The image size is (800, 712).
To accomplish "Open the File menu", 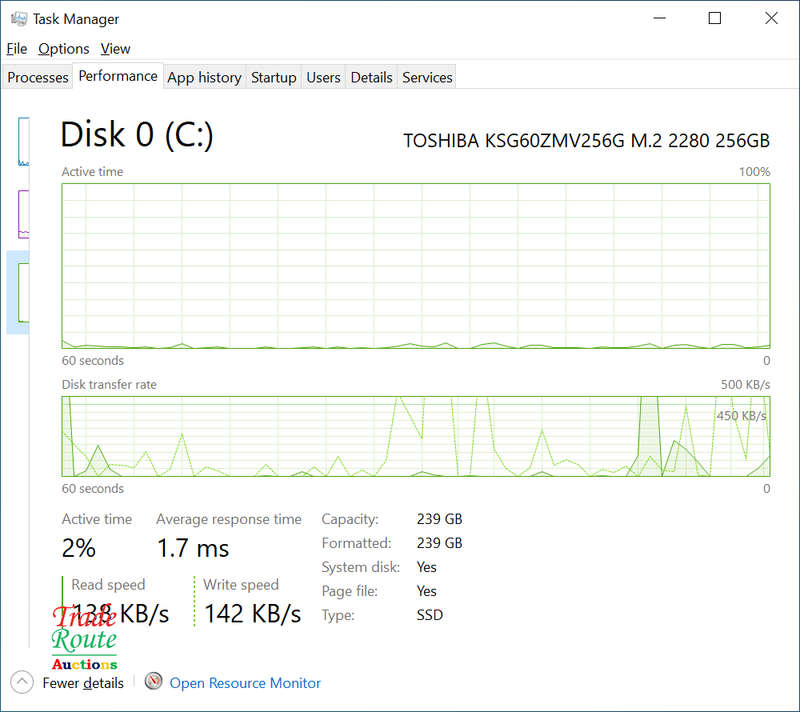I will (x=16, y=48).
